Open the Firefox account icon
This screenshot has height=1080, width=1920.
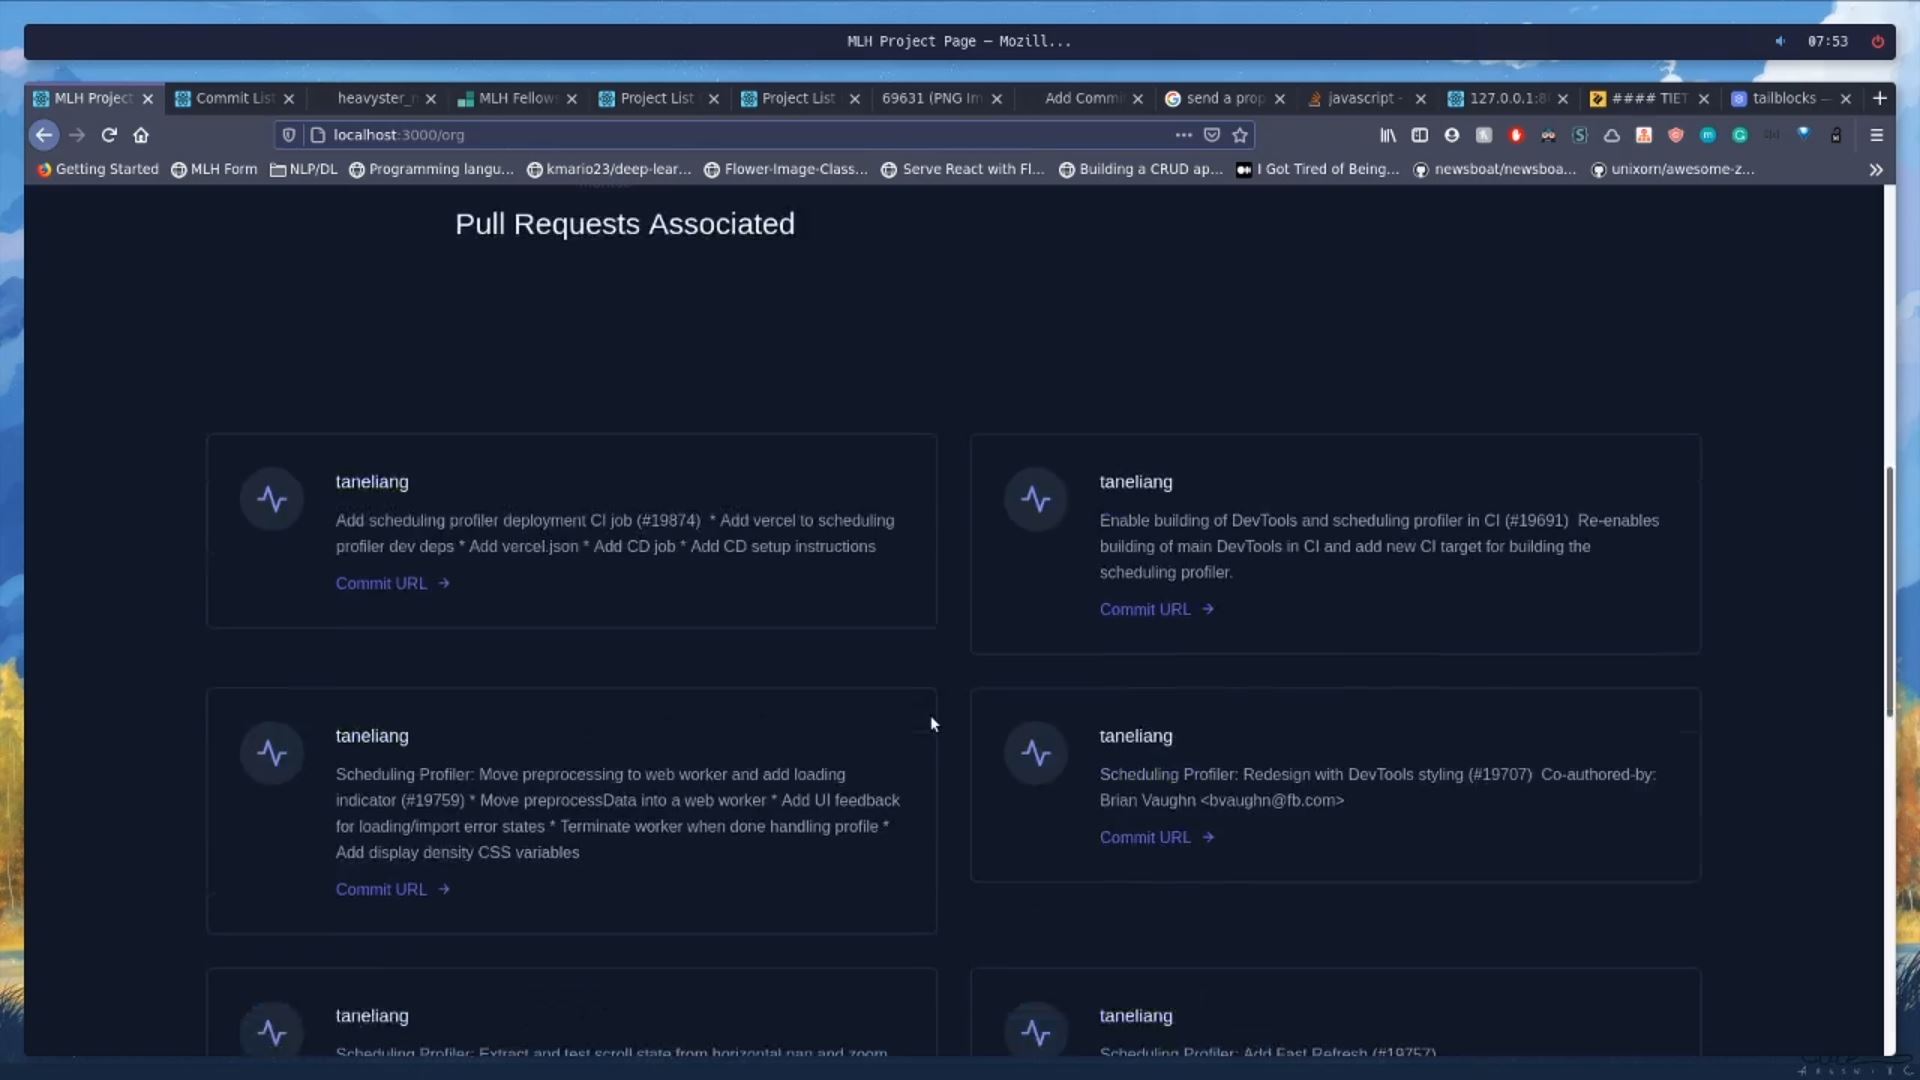(x=1452, y=135)
